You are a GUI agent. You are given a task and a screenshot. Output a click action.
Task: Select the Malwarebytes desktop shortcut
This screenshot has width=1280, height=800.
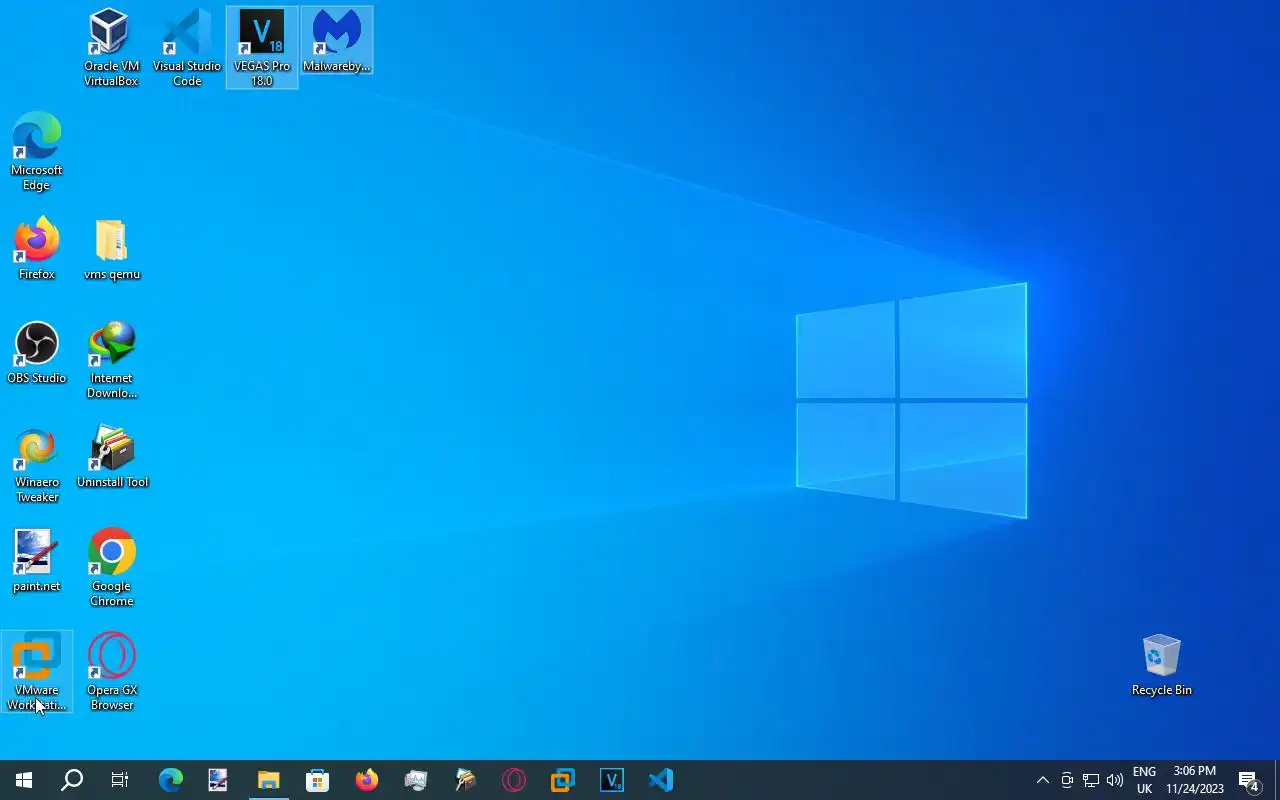(x=337, y=40)
